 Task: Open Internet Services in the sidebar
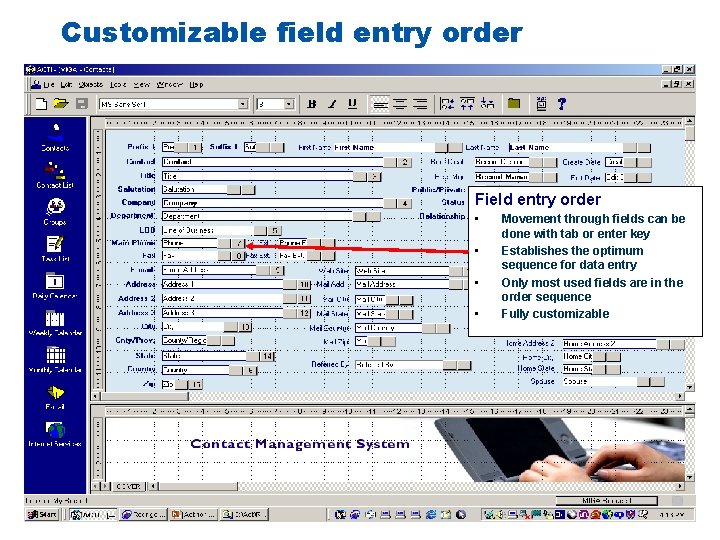click(55, 434)
